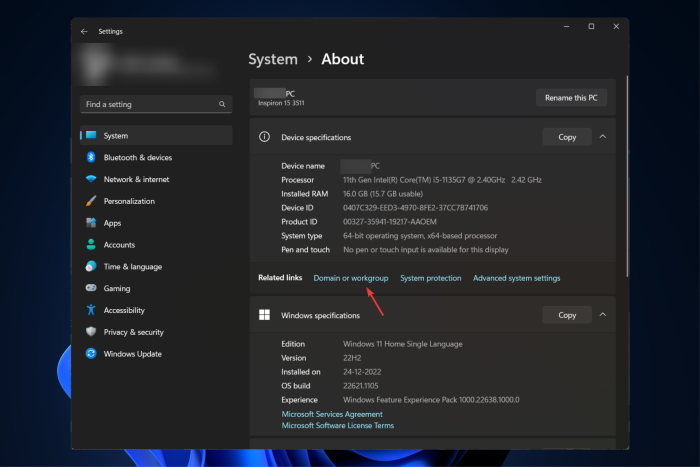Screen dimensions: 700x467
Task: Copy the Device specifications
Action: [x=567, y=137]
